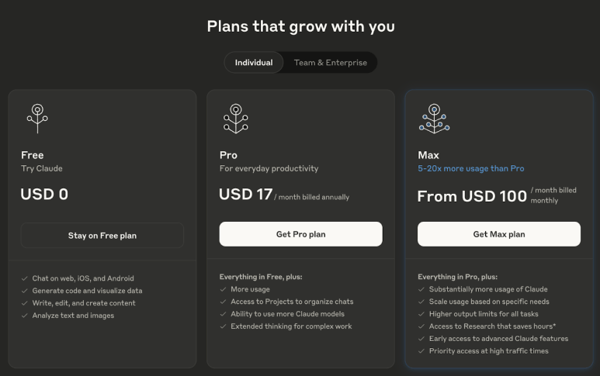Click the 5-20x more usage than Pro text
Image resolution: width=600 pixels, height=376 pixels.
click(x=471, y=169)
